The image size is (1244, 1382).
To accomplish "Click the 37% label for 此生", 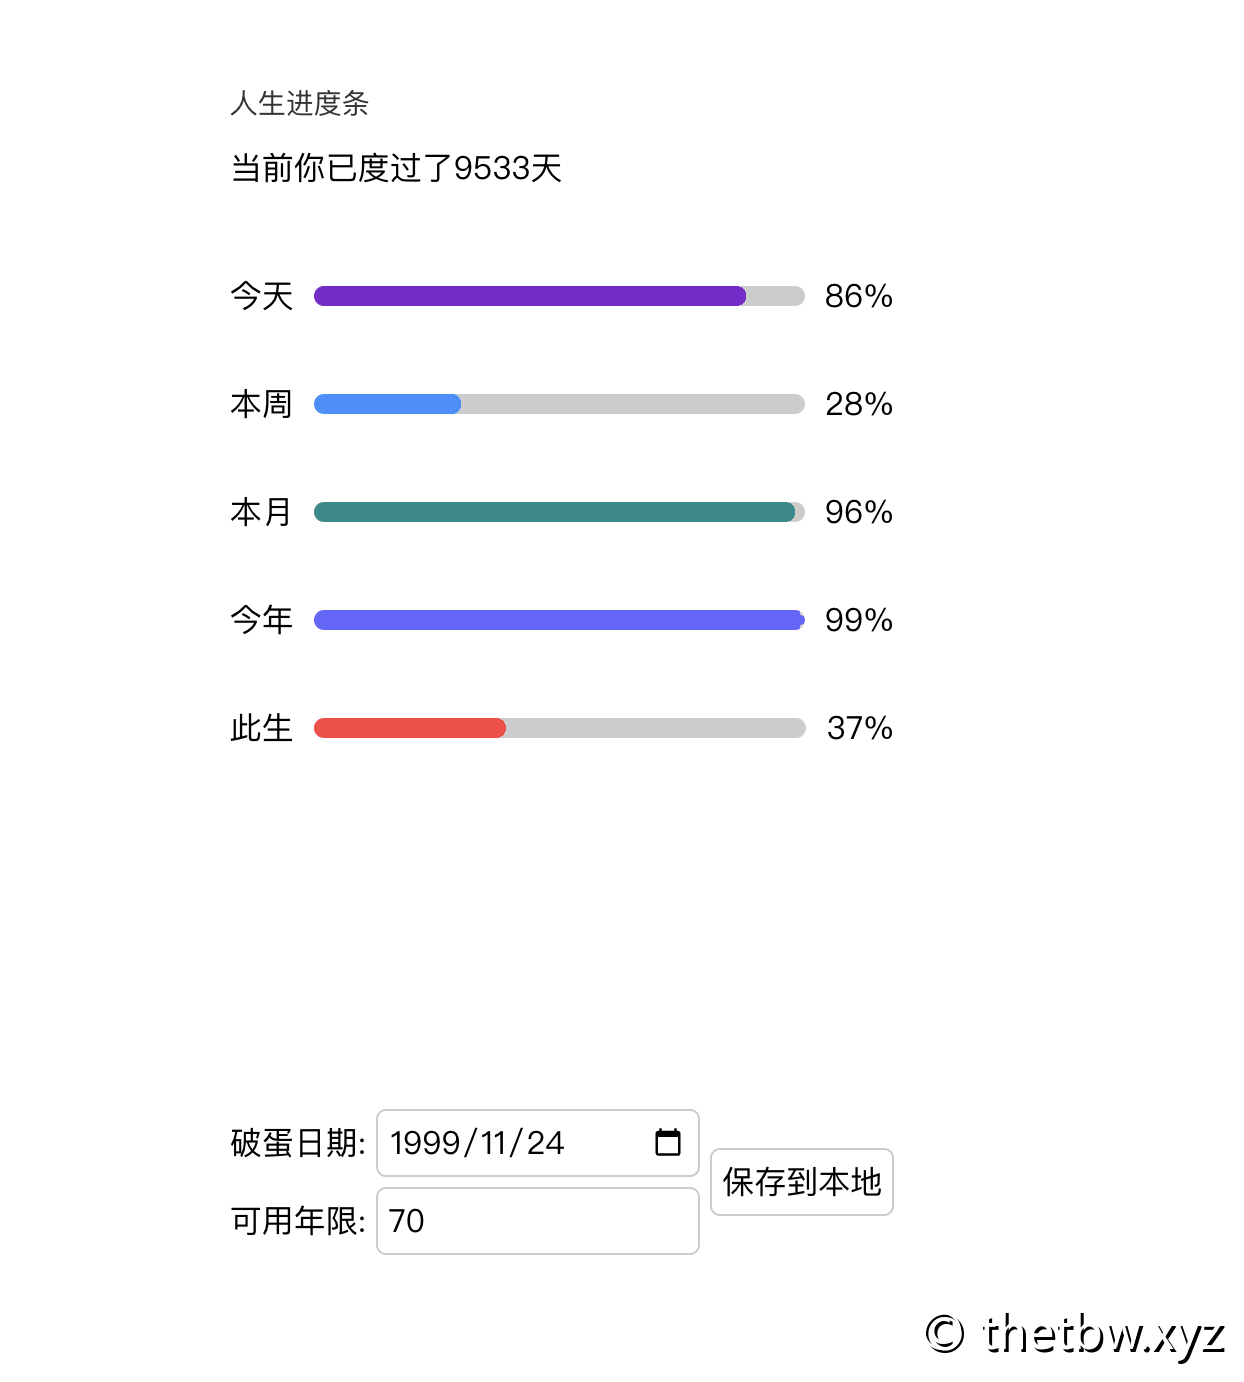I will pyautogui.click(x=859, y=728).
